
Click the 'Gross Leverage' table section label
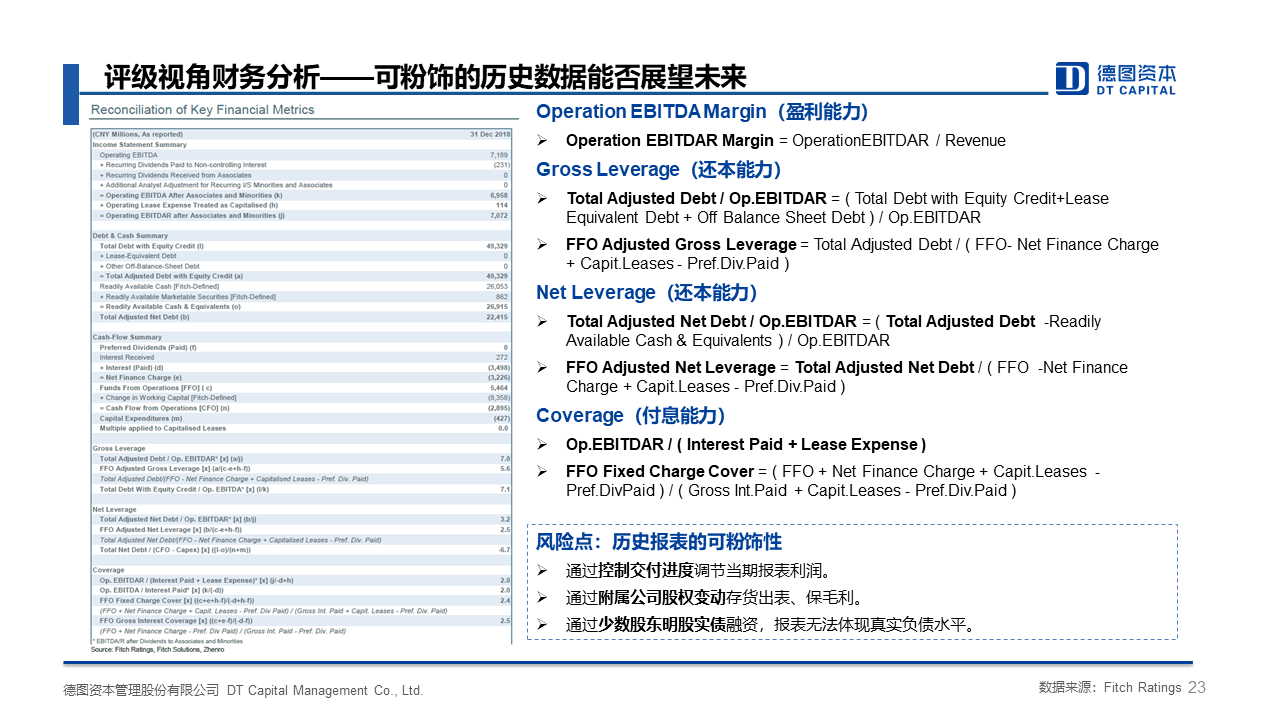pos(119,449)
